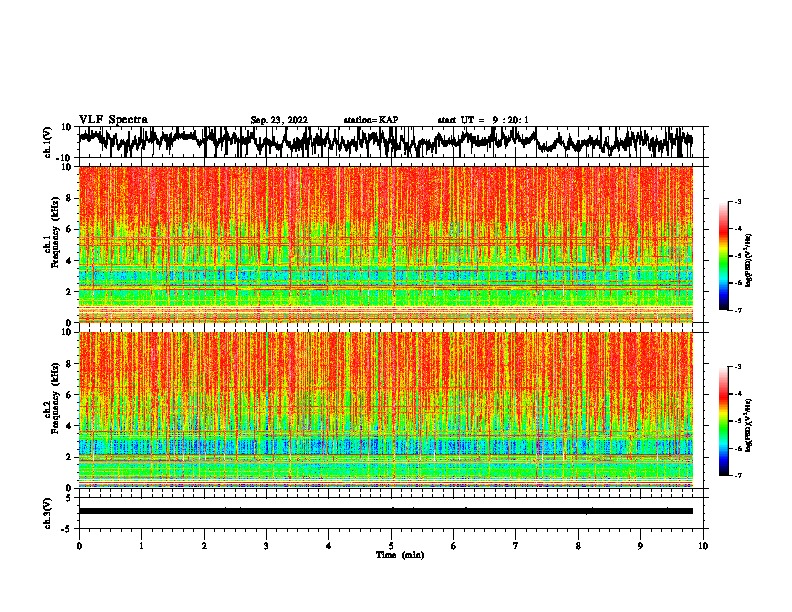The image size is (792, 612).
Task: Click the "ch.1(V)" waveform axis label
Action: [x=48, y=142]
